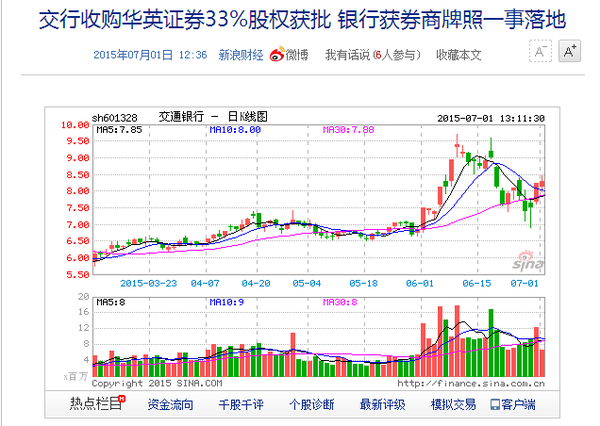Click the 5.50 price axis label
The width and height of the screenshot is (600, 426).
[x=78, y=274]
